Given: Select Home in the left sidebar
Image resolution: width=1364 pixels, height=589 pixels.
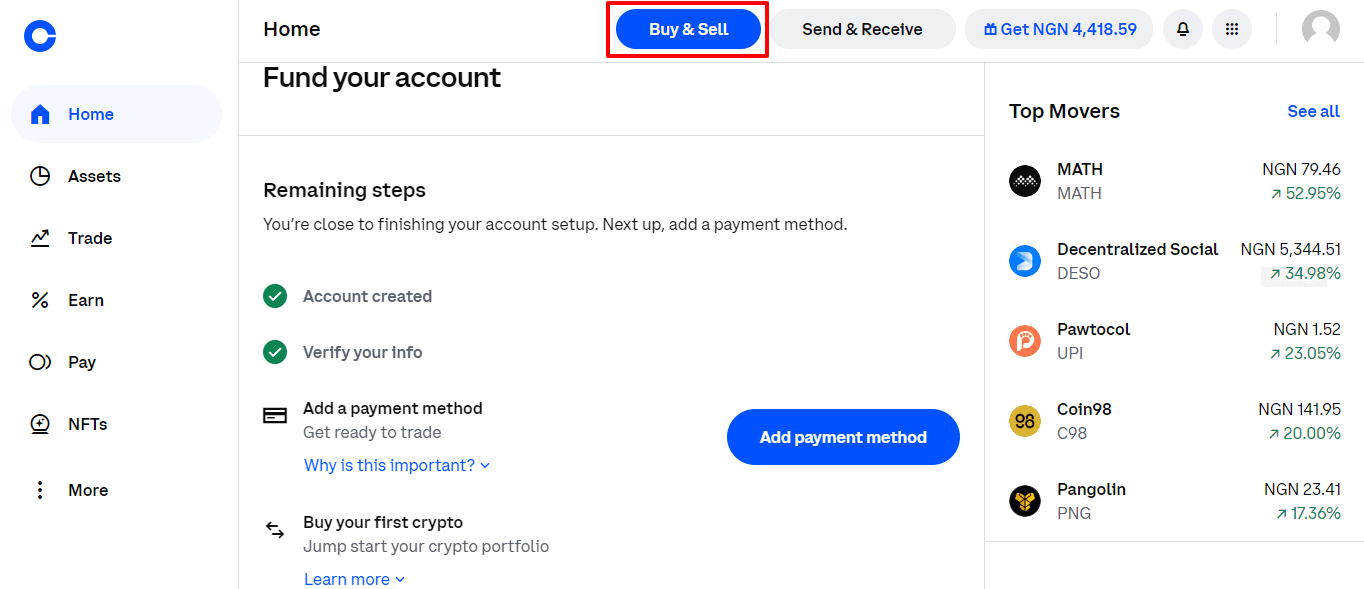Looking at the screenshot, I should [x=90, y=113].
